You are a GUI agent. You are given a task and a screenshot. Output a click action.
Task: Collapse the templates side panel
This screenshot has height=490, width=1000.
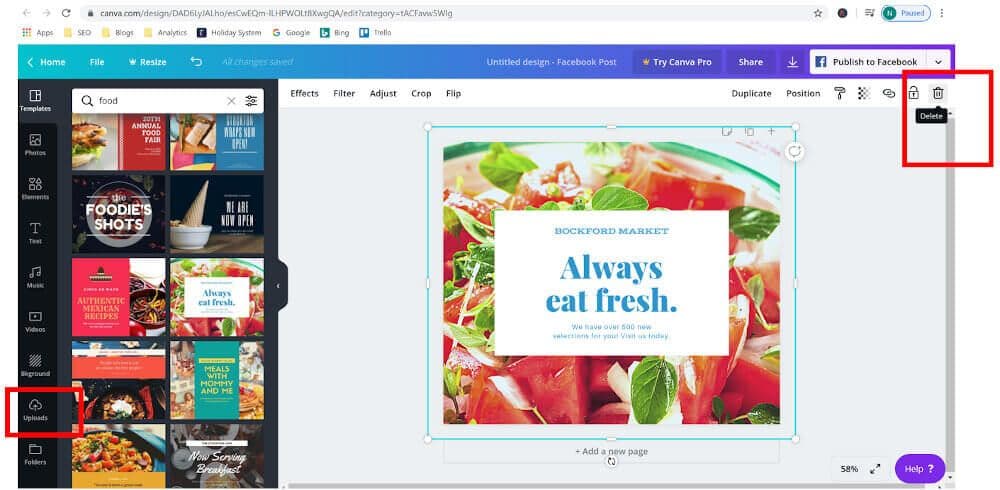278,285
